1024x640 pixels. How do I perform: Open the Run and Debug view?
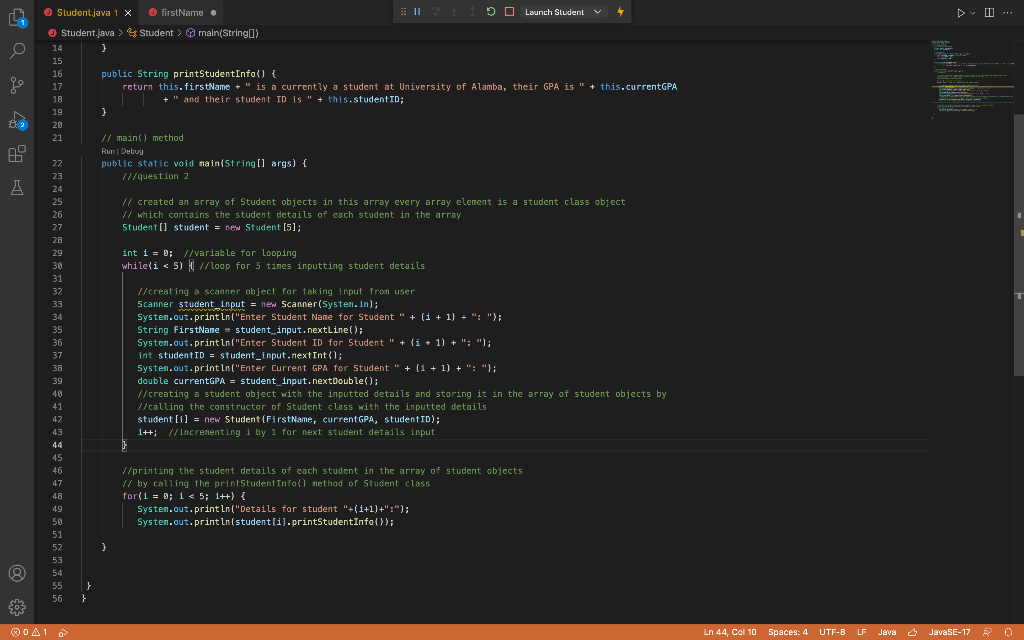point(17,120)
